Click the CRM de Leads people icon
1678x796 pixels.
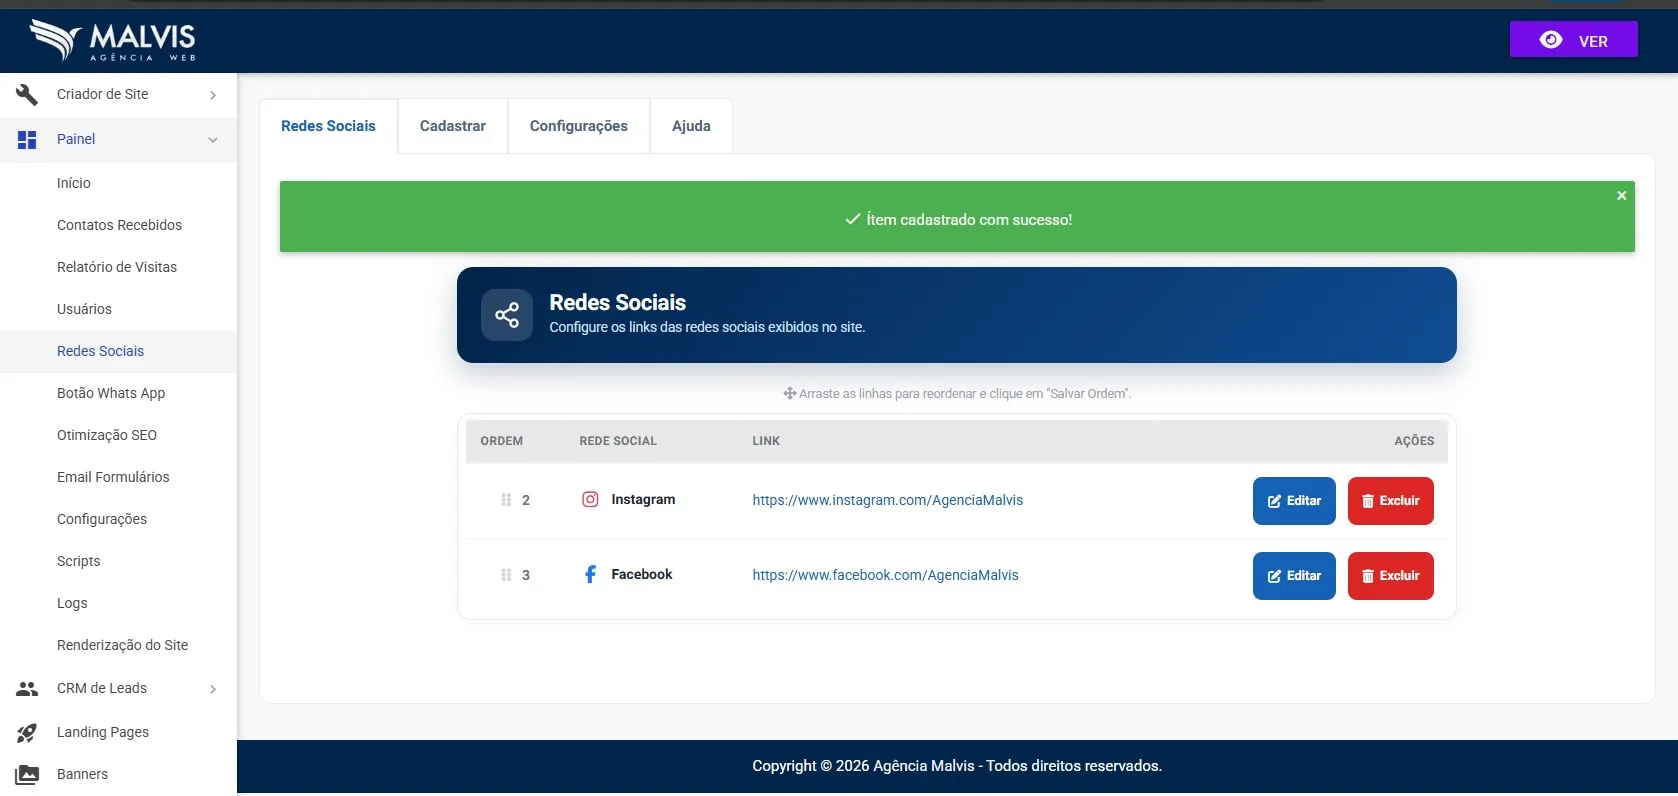point(27,688)
